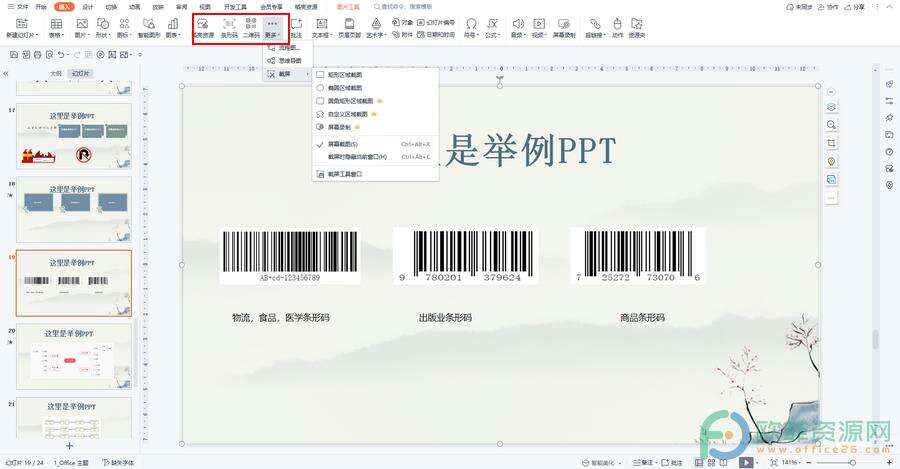Insert slide number (幻灯片编号)
Image resolution: width=900 pixels, height=469 pixels.
click(436, 22)
